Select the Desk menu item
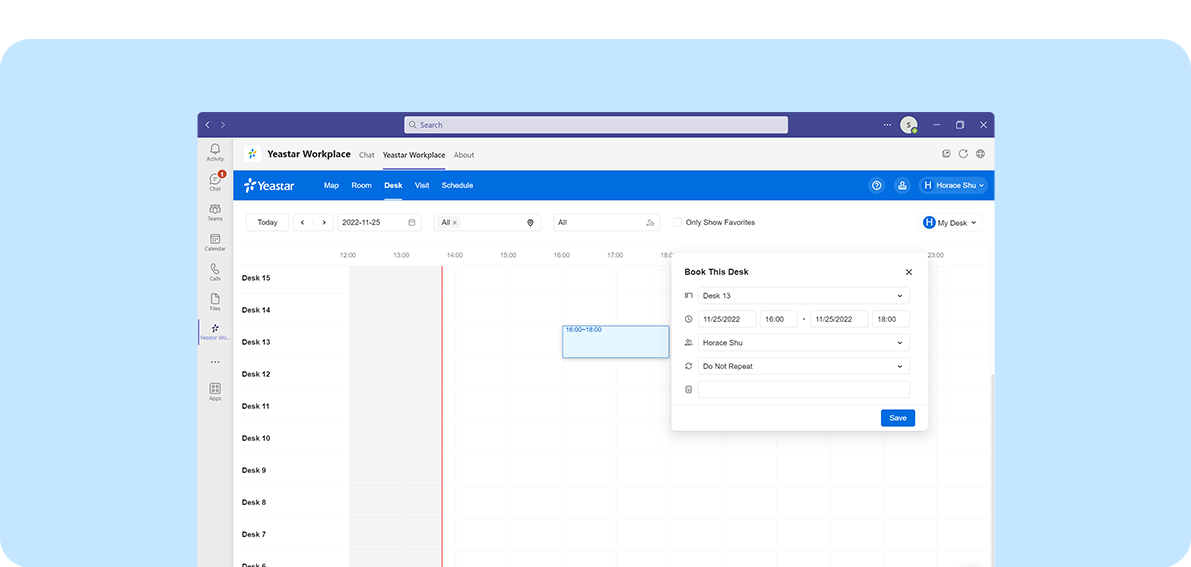1191x567 pixels. [x=393, y=185]
